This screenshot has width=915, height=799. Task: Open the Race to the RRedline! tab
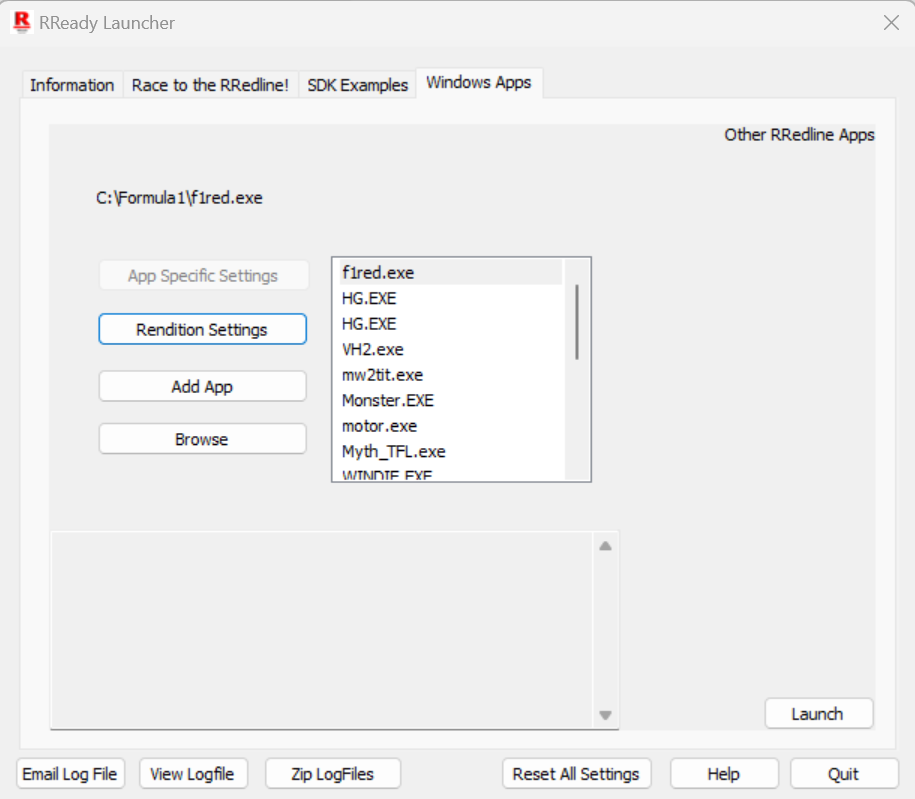coord(210,85)
